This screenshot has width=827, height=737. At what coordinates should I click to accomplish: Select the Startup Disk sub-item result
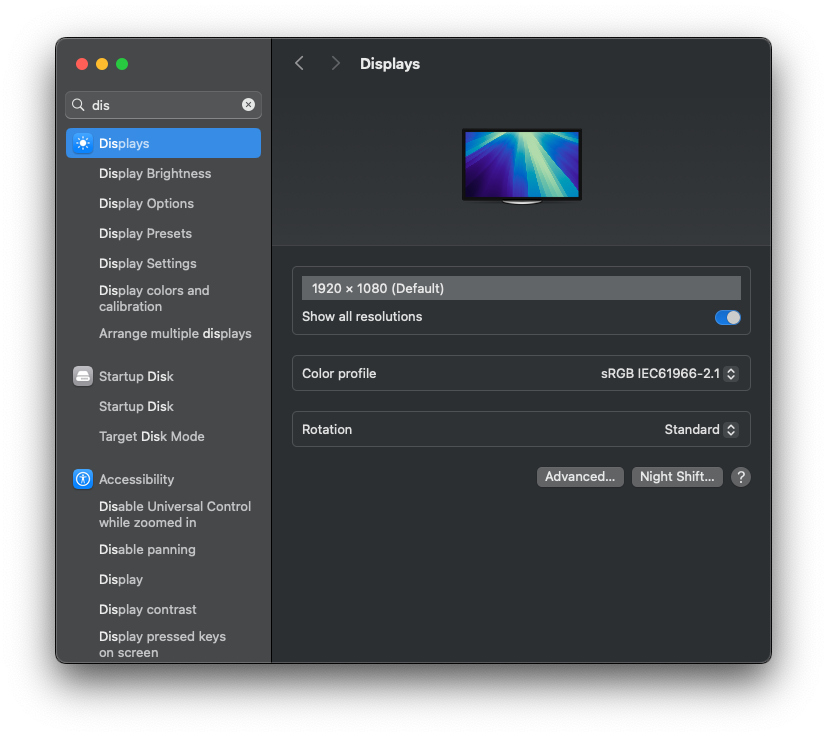(136, 406)
